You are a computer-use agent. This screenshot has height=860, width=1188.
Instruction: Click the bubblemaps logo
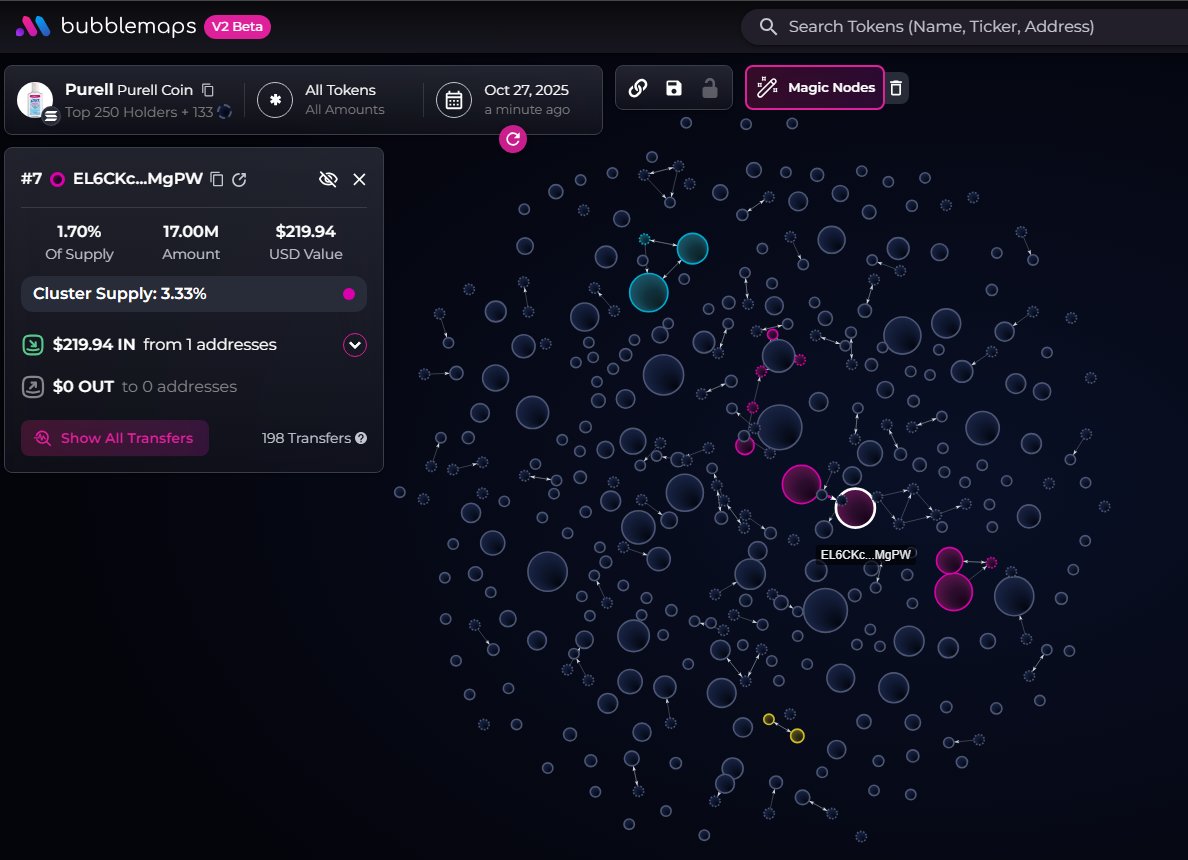tap(105, 27)
